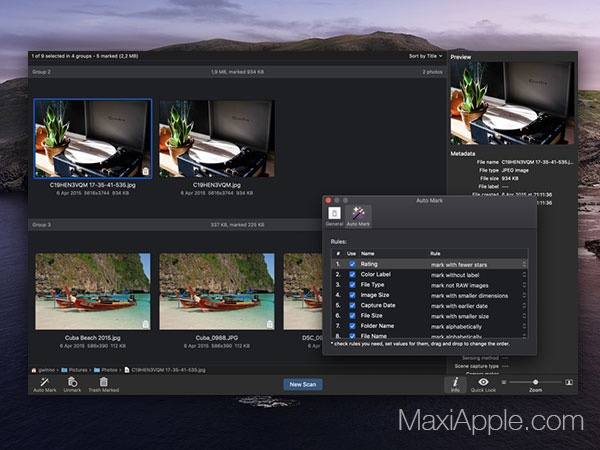This screenshot has height=450, width=600.
Task: Click the 'File size 934 KB' metadata value
Action: [x=510, y=178]
